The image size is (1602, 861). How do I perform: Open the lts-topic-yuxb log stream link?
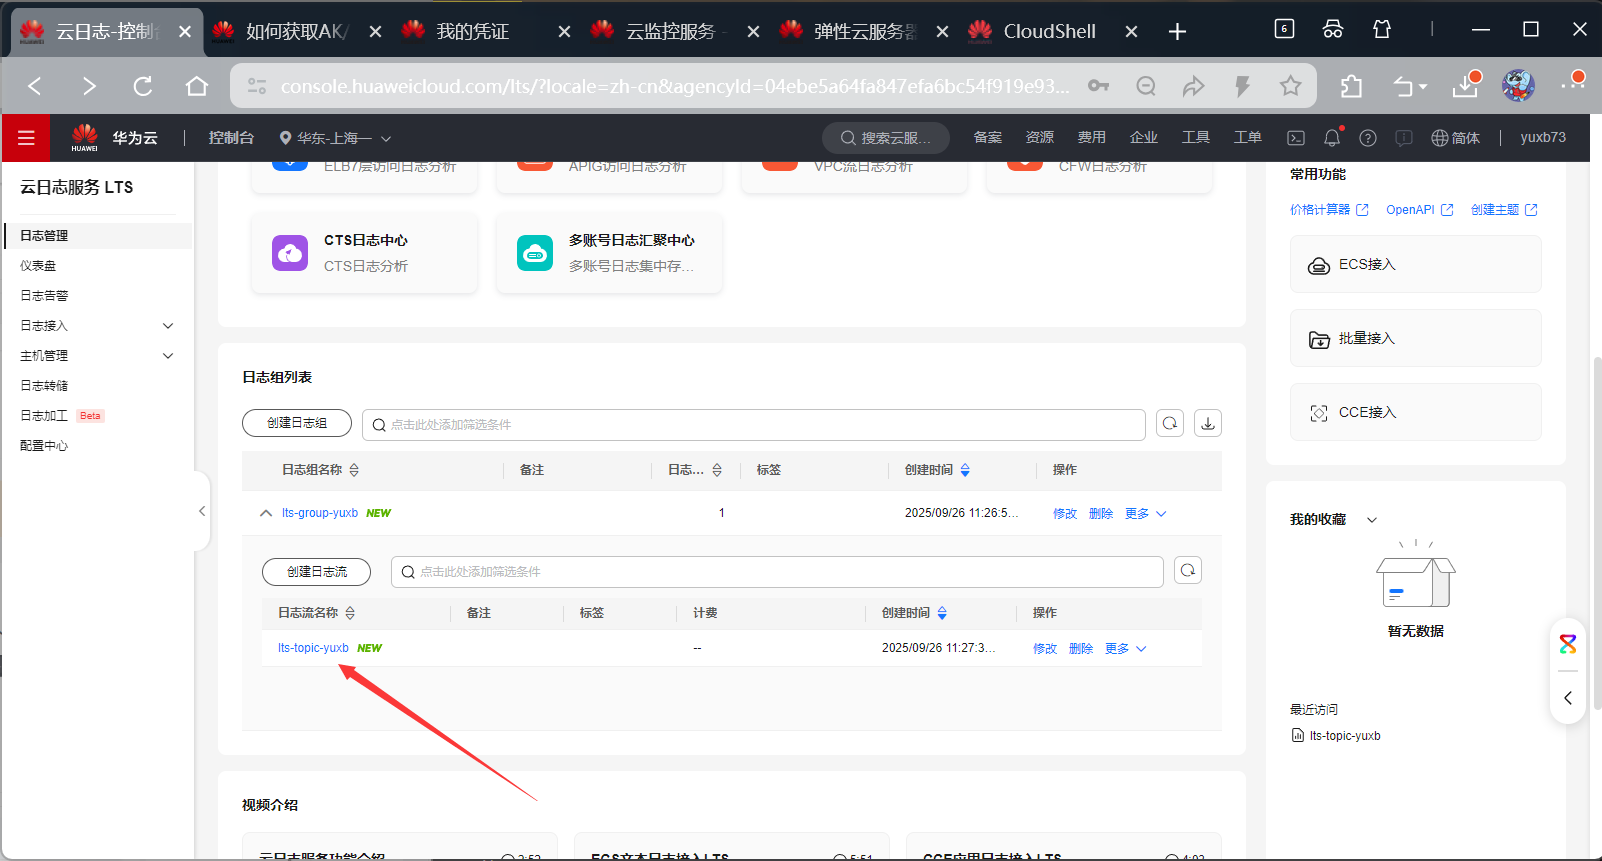coord(313,648)
